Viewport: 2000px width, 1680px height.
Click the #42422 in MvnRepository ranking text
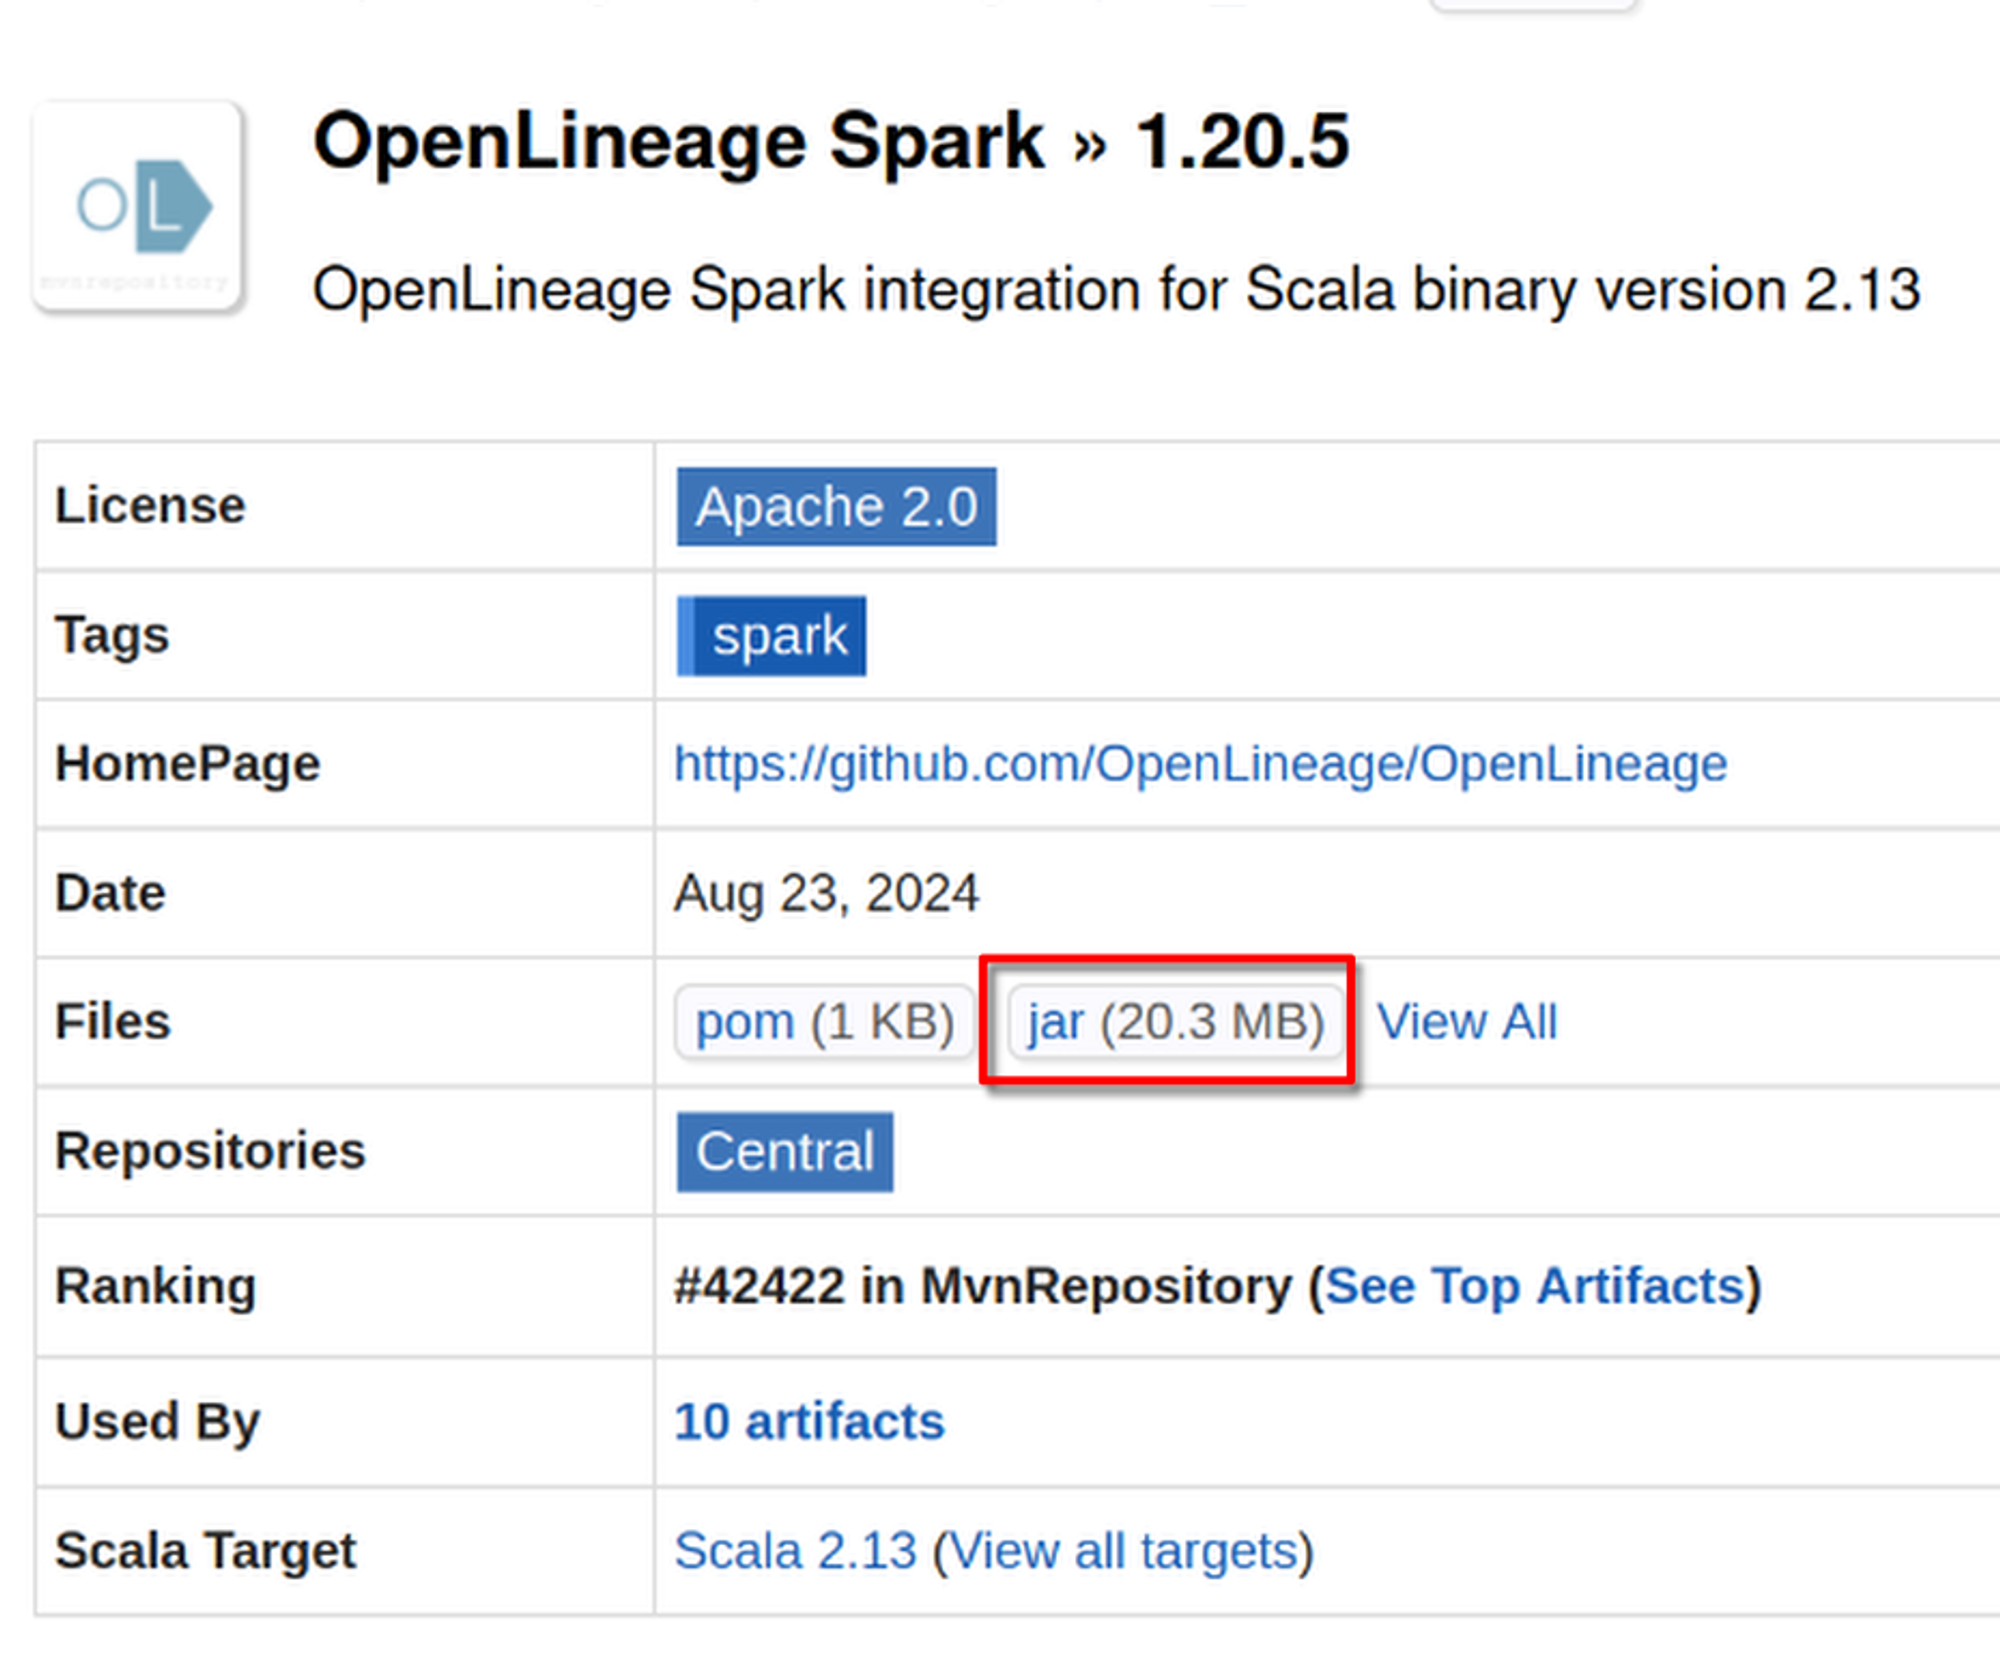tap(980, 1286)
